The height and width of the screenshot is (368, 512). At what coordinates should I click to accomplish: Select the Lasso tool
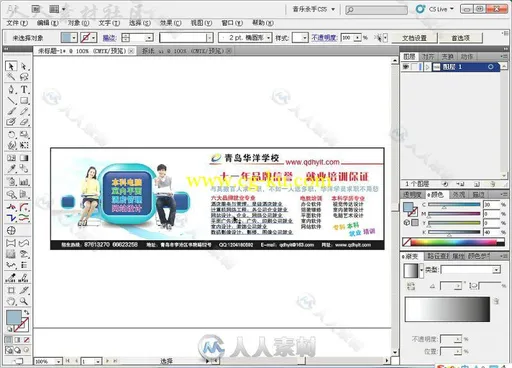tap(24, 77)
